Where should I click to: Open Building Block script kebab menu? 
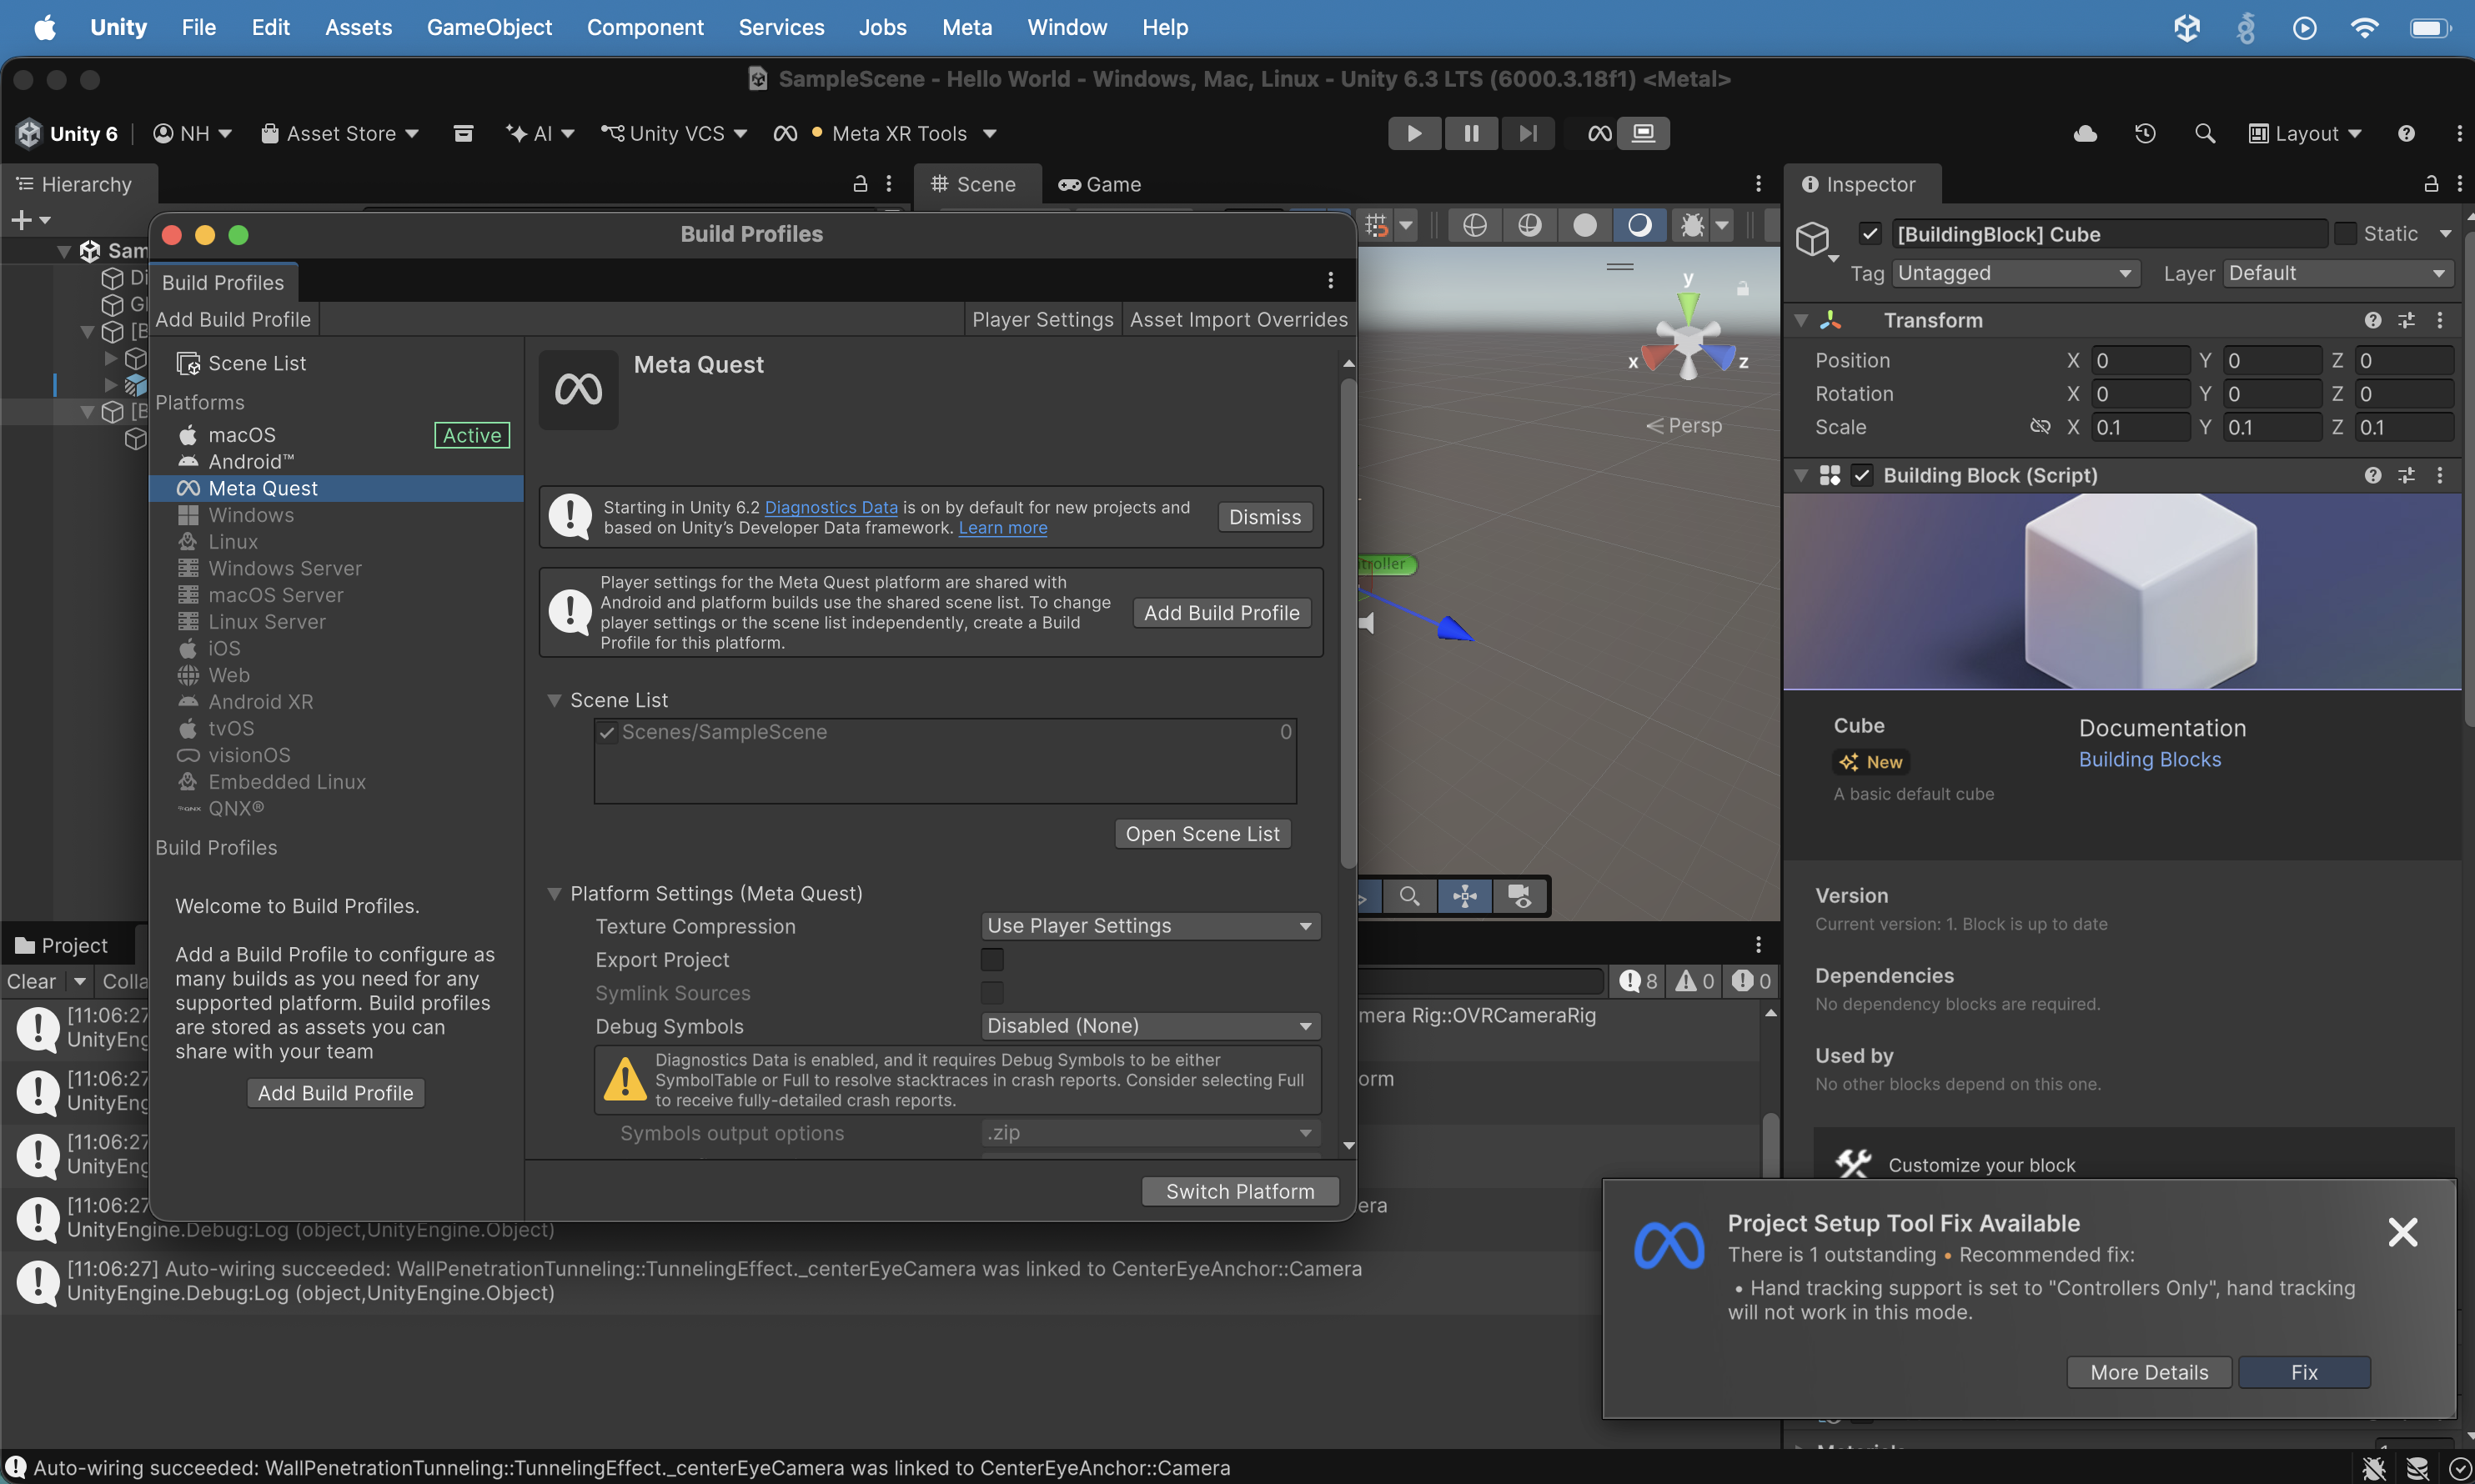(x=2440, y=475)
